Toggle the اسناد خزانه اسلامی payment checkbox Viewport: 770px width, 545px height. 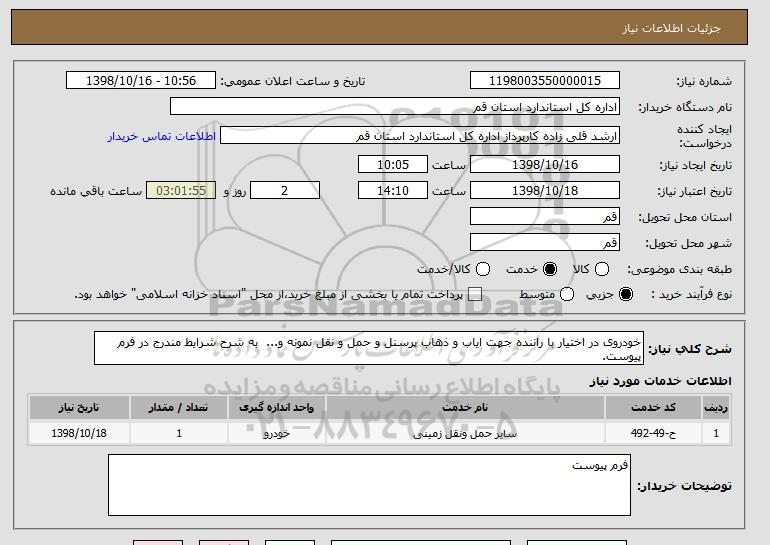click(474, 294)
